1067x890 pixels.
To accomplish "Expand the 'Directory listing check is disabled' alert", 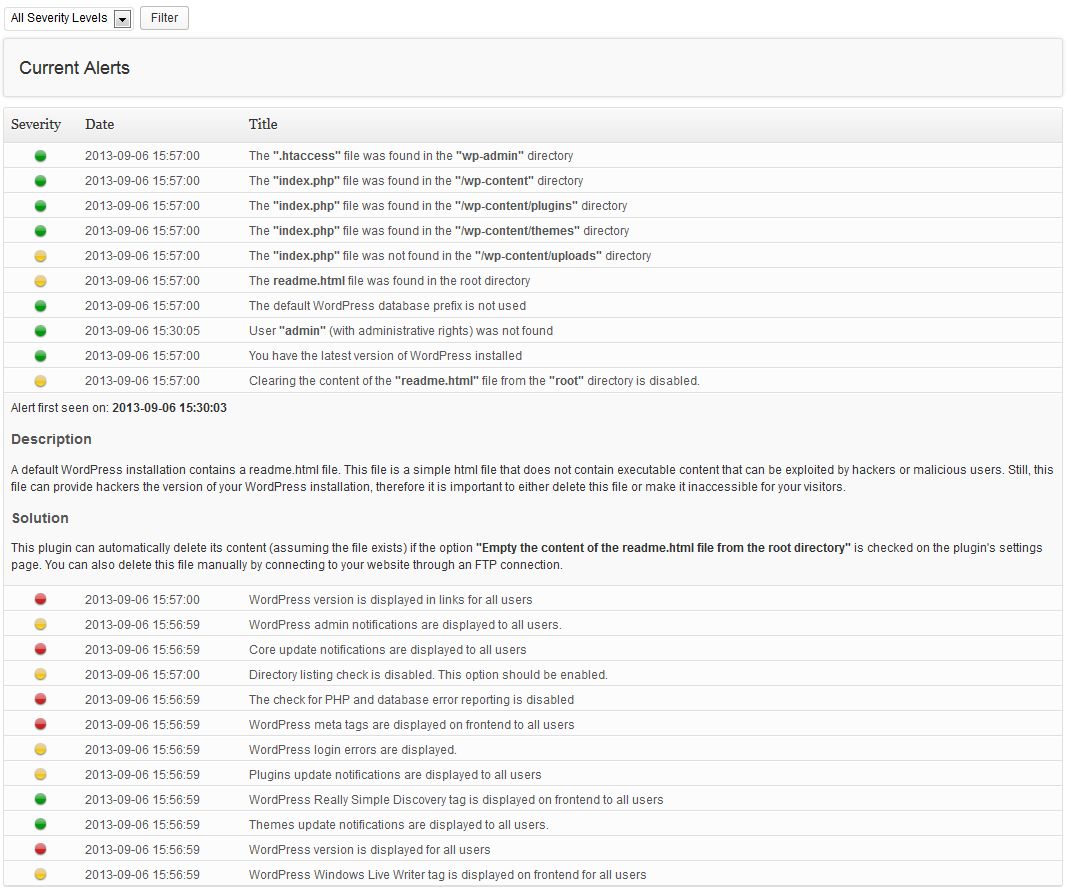I will [x=427, y=675].
